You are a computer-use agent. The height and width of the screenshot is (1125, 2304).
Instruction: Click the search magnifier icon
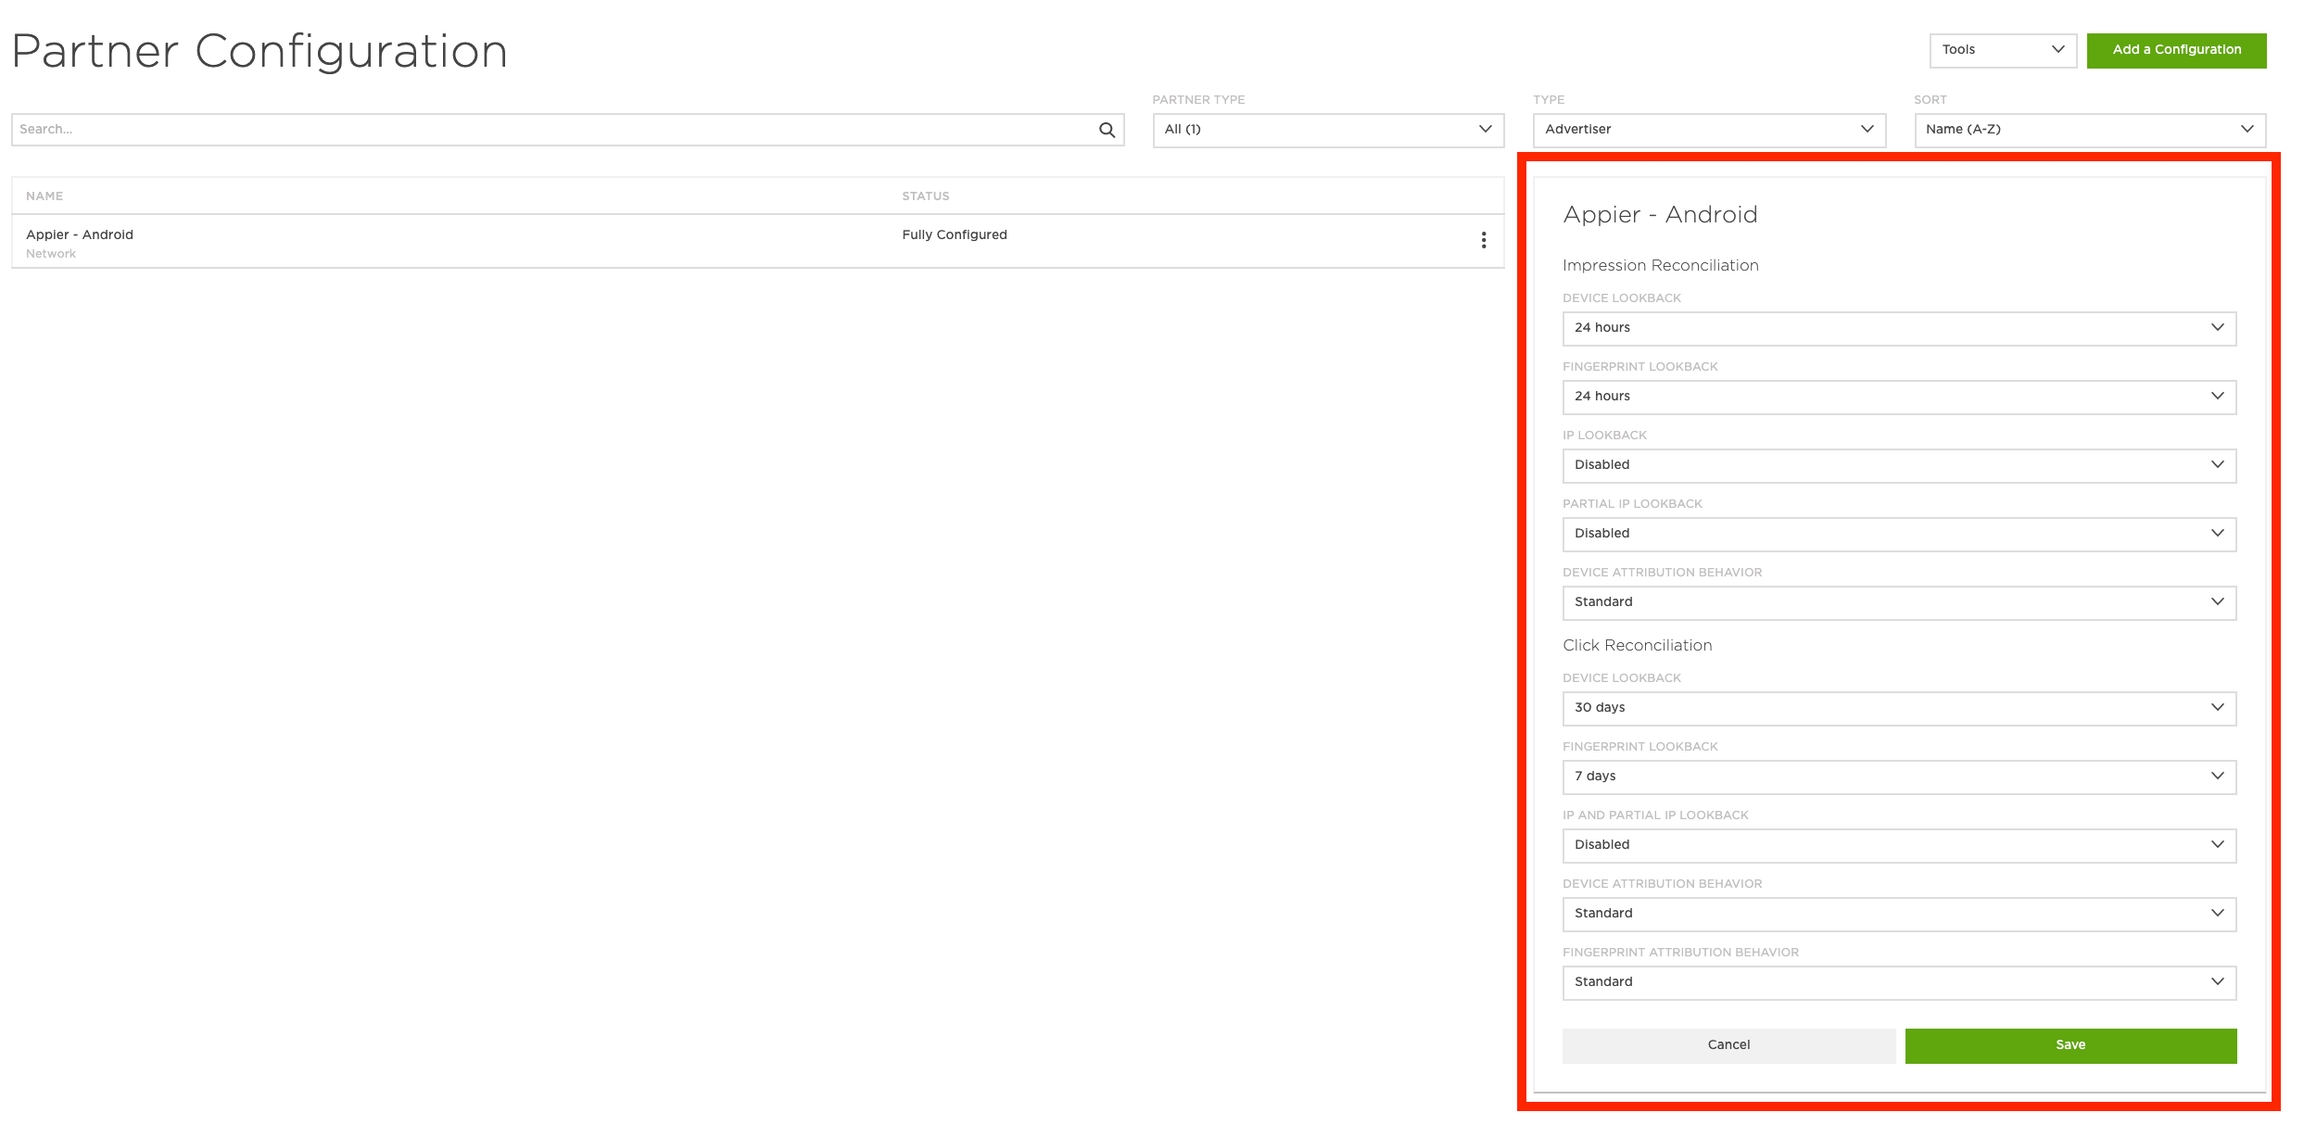click(1106, 130)
